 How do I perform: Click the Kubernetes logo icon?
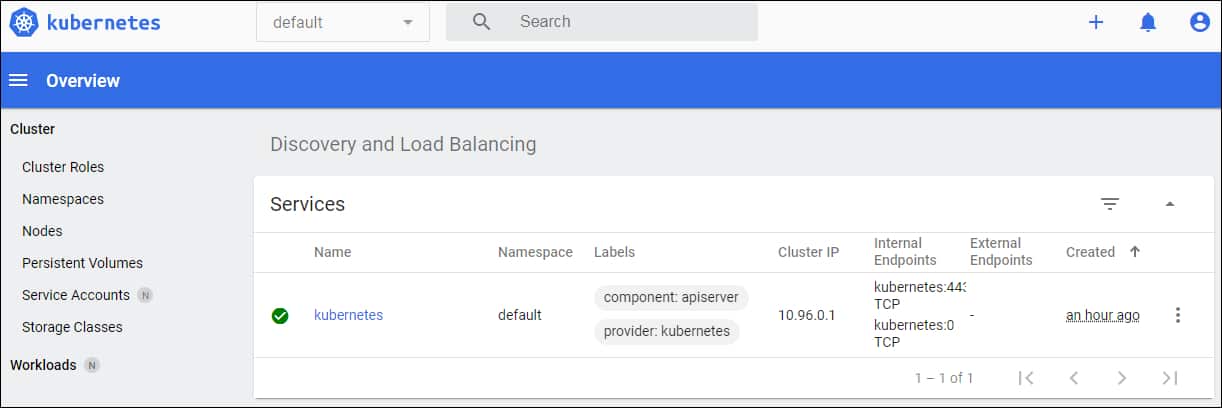coord(23,22)
